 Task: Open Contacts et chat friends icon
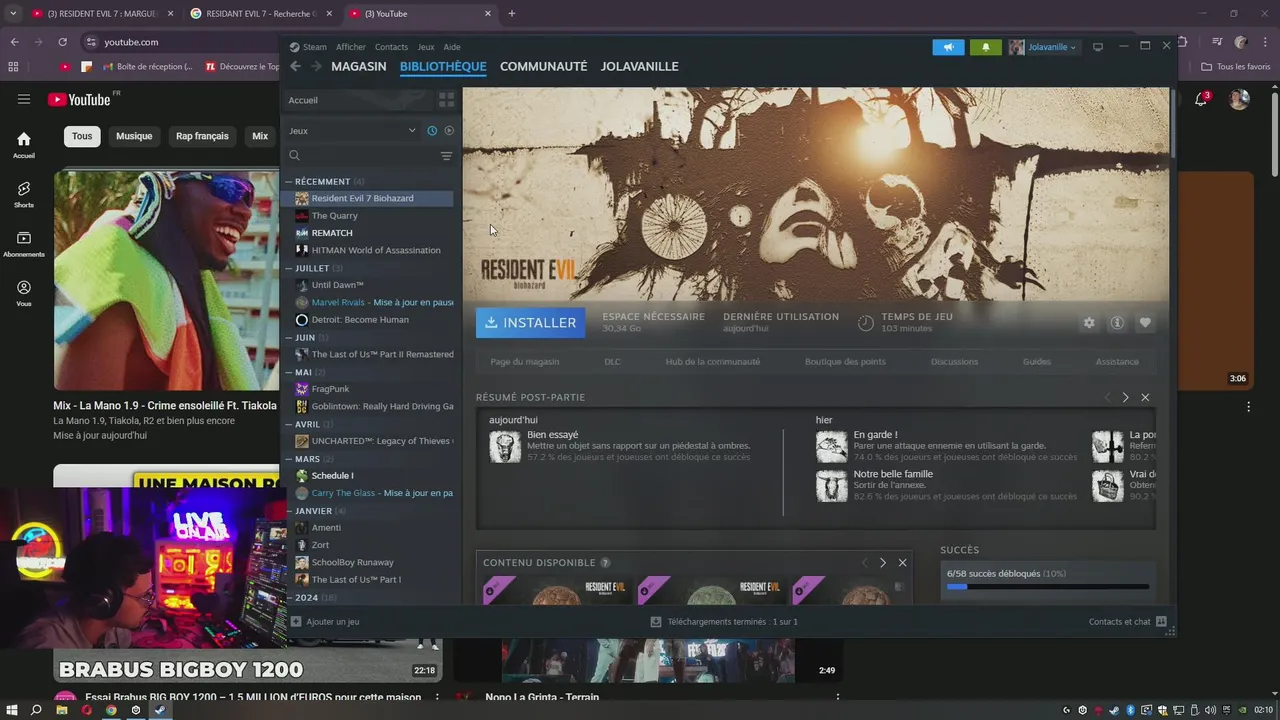pyautogui.click(x=1161, y=621)
